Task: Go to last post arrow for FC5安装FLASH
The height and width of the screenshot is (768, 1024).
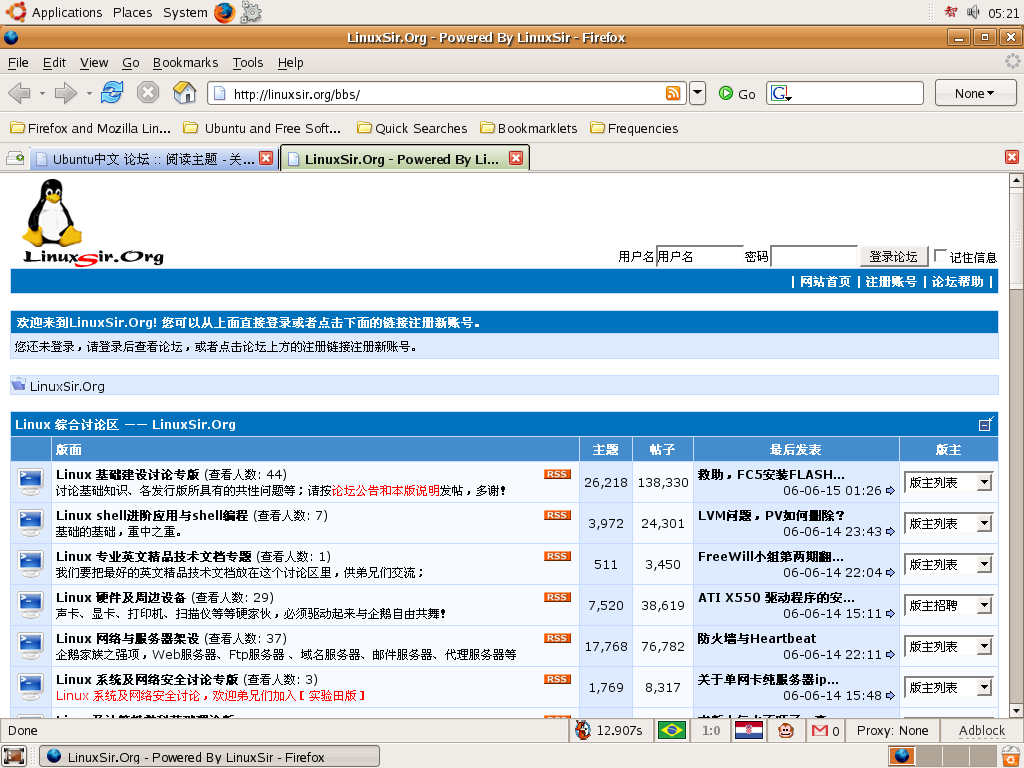Action: [x=890, y=490]
